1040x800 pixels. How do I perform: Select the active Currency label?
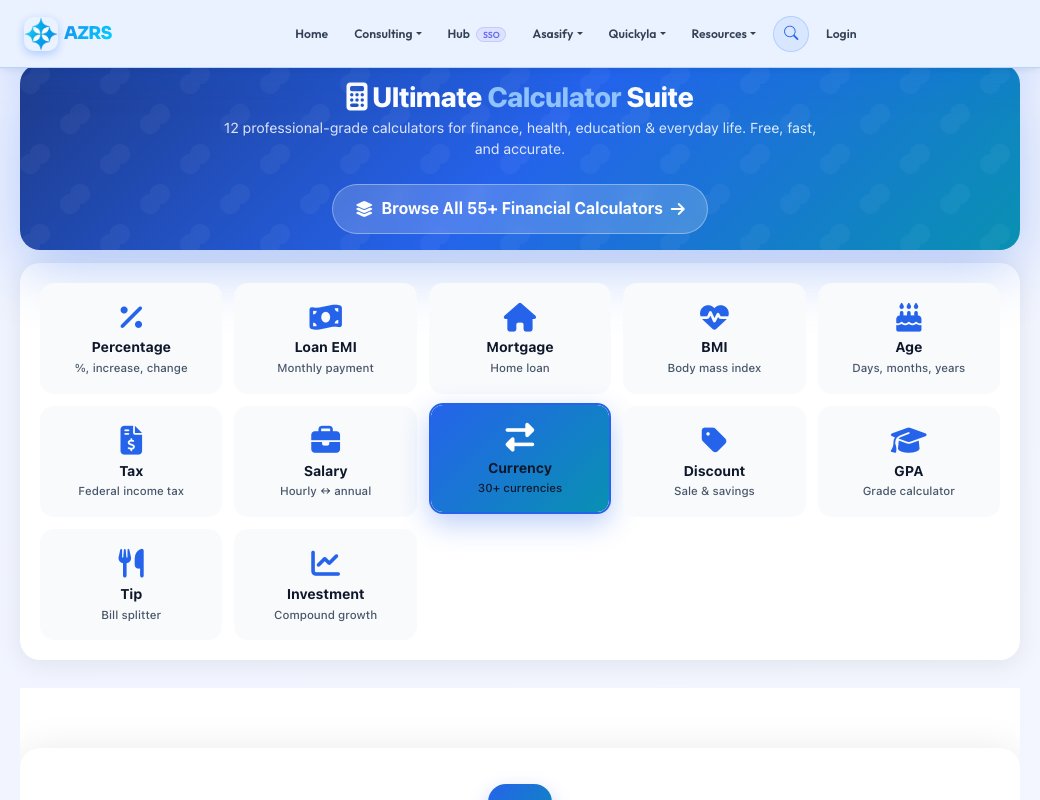[520, 468]
